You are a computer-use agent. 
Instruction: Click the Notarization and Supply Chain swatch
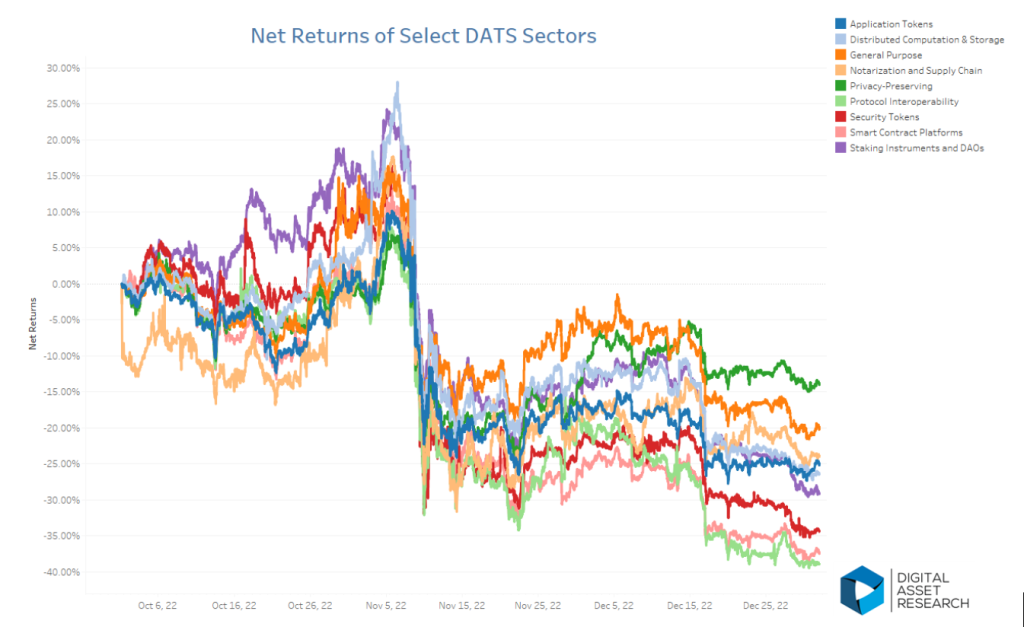click(x=840, y=70)
